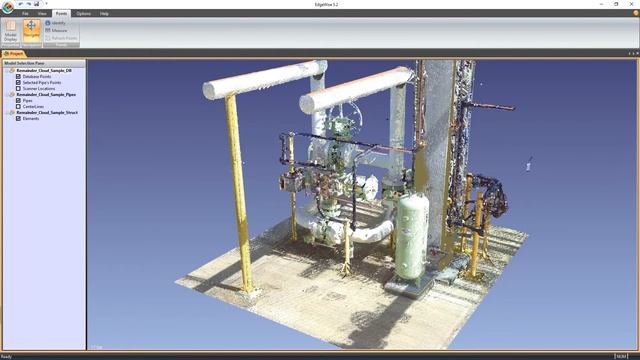Toggle the Elements checkbox
This screenshot has width=640, height=360.
tap(18, 118)
